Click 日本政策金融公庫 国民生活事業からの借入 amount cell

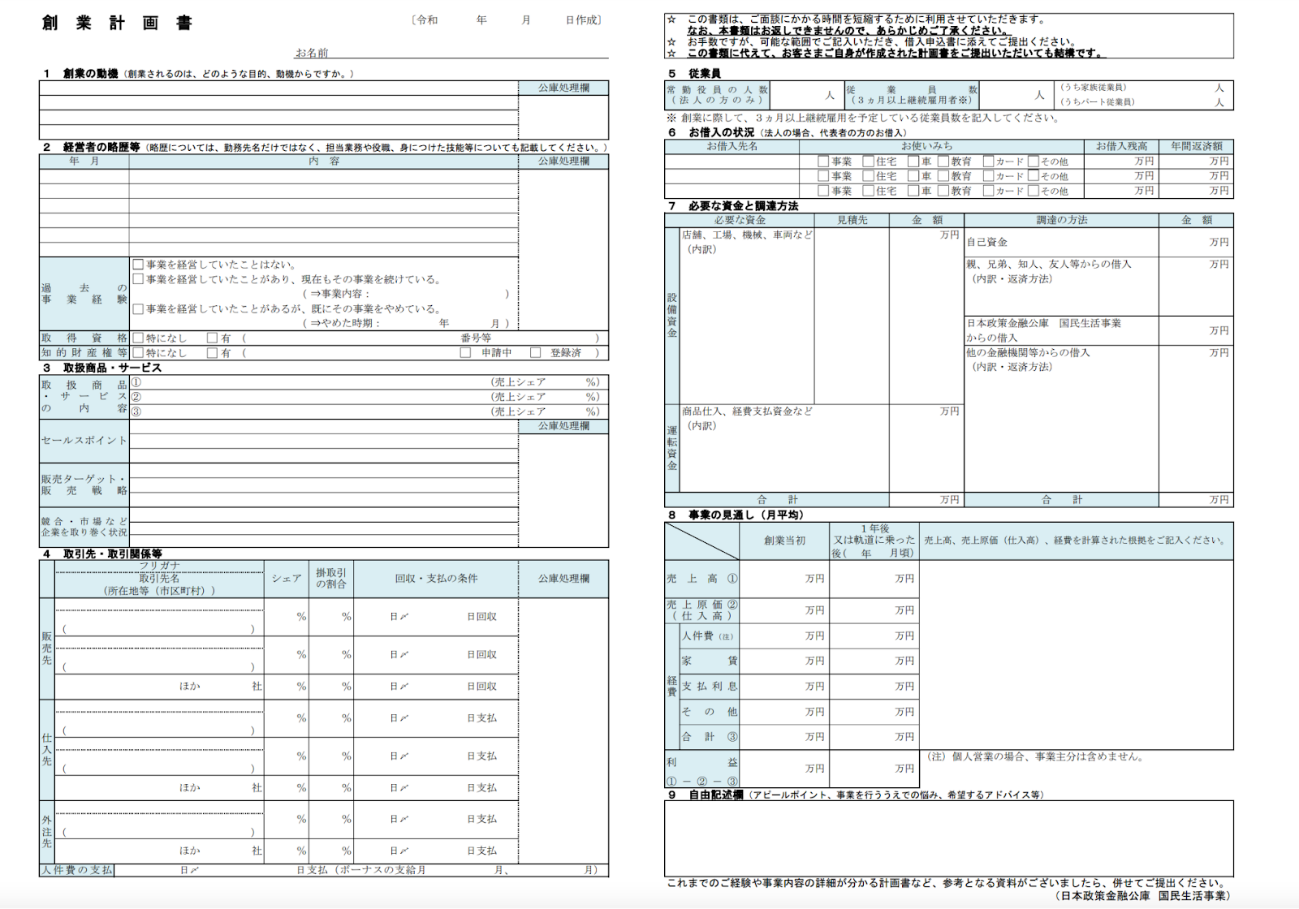pos(1196,331)
